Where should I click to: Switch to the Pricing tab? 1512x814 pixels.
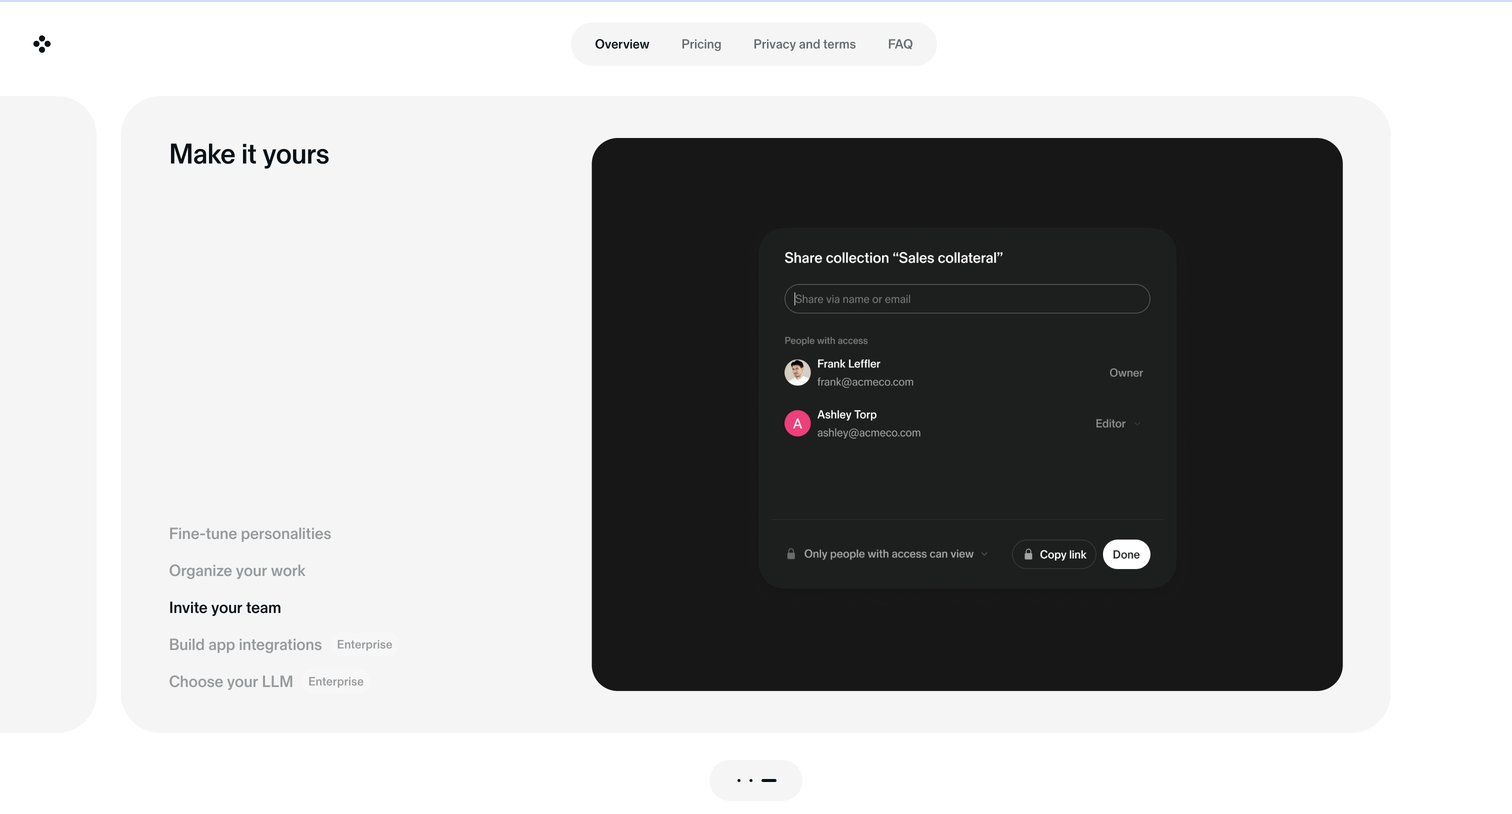pos(701,44)
